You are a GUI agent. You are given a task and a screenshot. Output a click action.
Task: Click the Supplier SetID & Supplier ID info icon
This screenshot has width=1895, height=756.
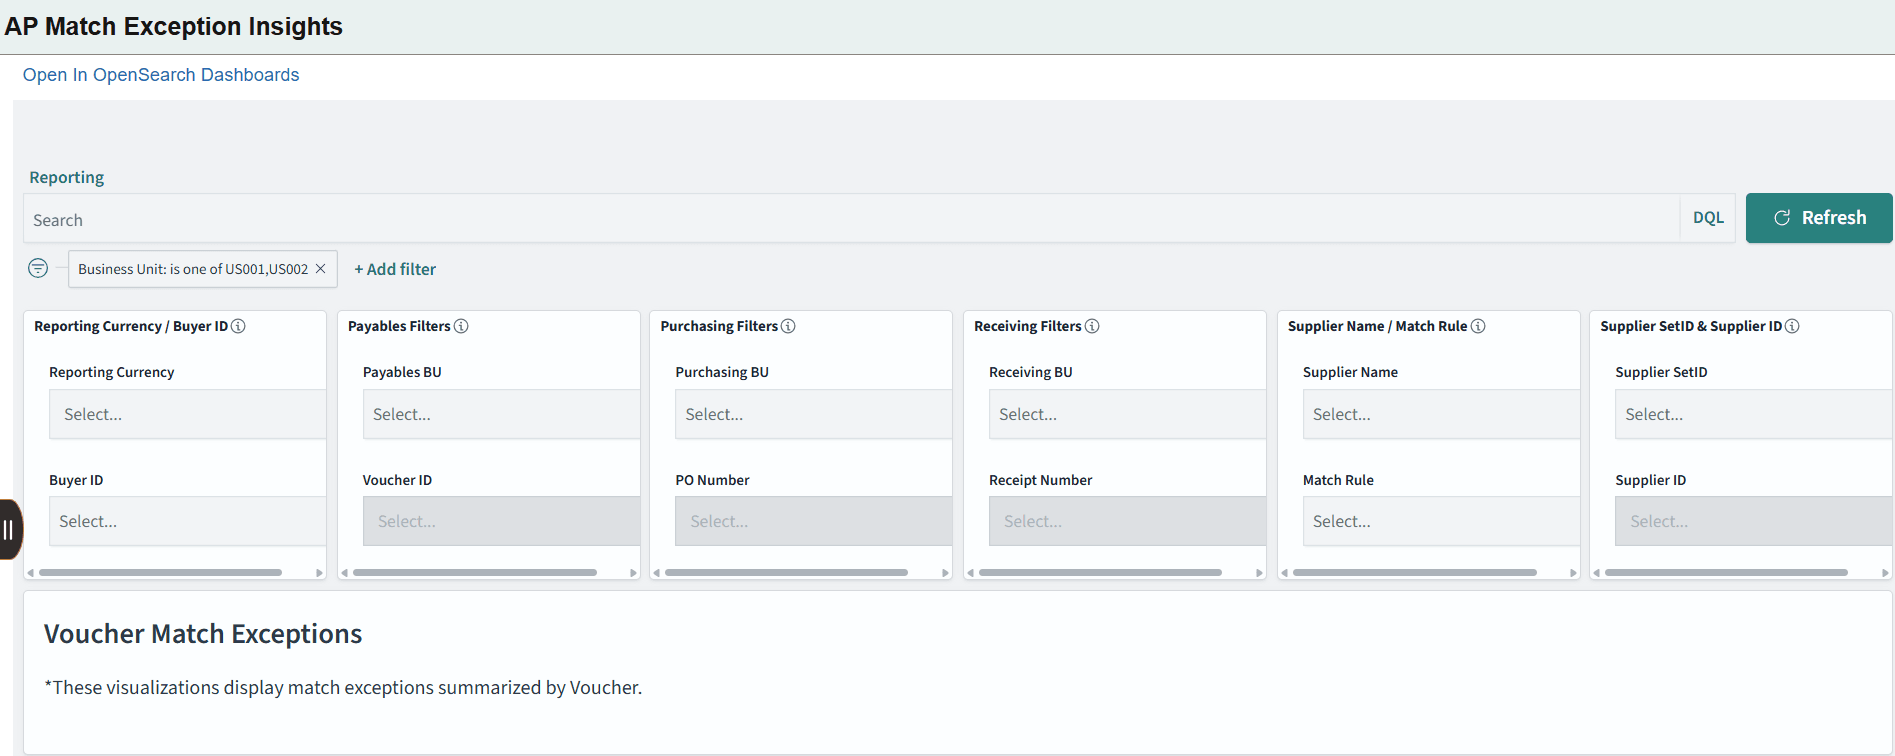click(x=1792, y=326)
